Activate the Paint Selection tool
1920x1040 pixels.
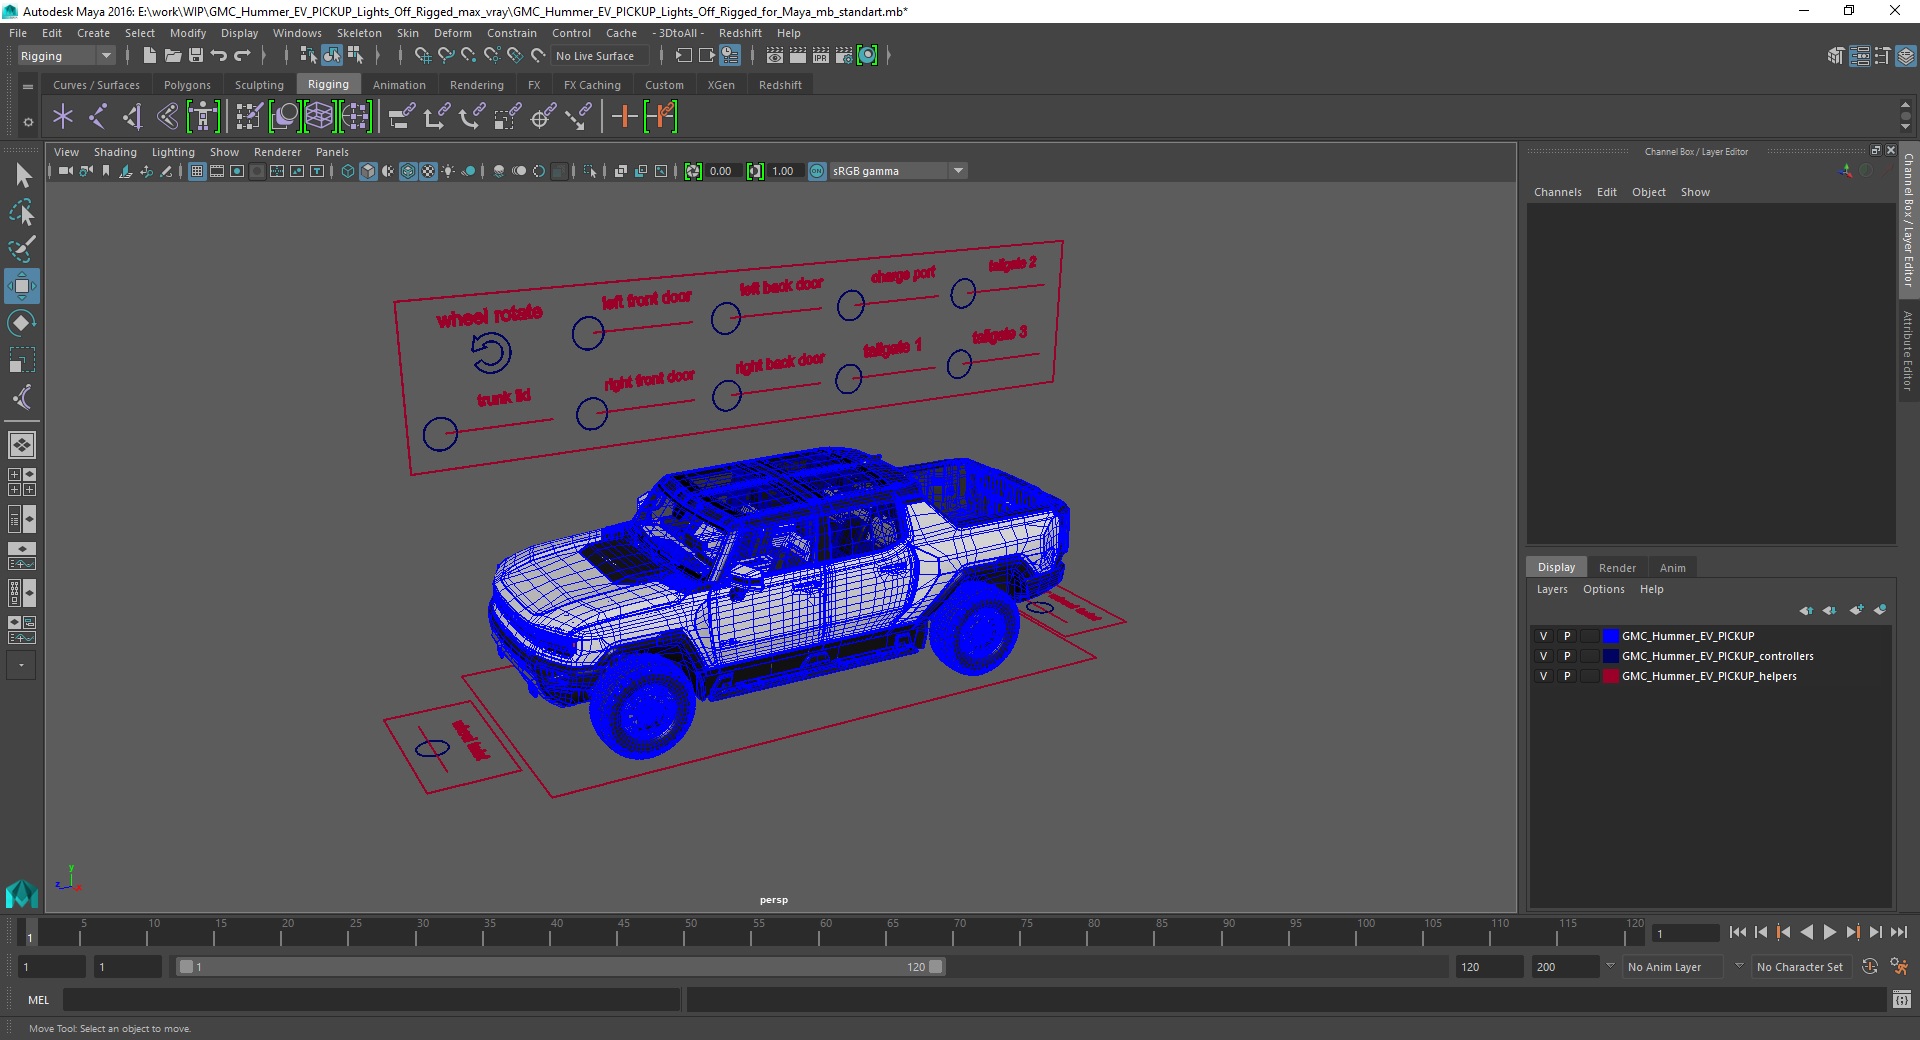[22, 248]
